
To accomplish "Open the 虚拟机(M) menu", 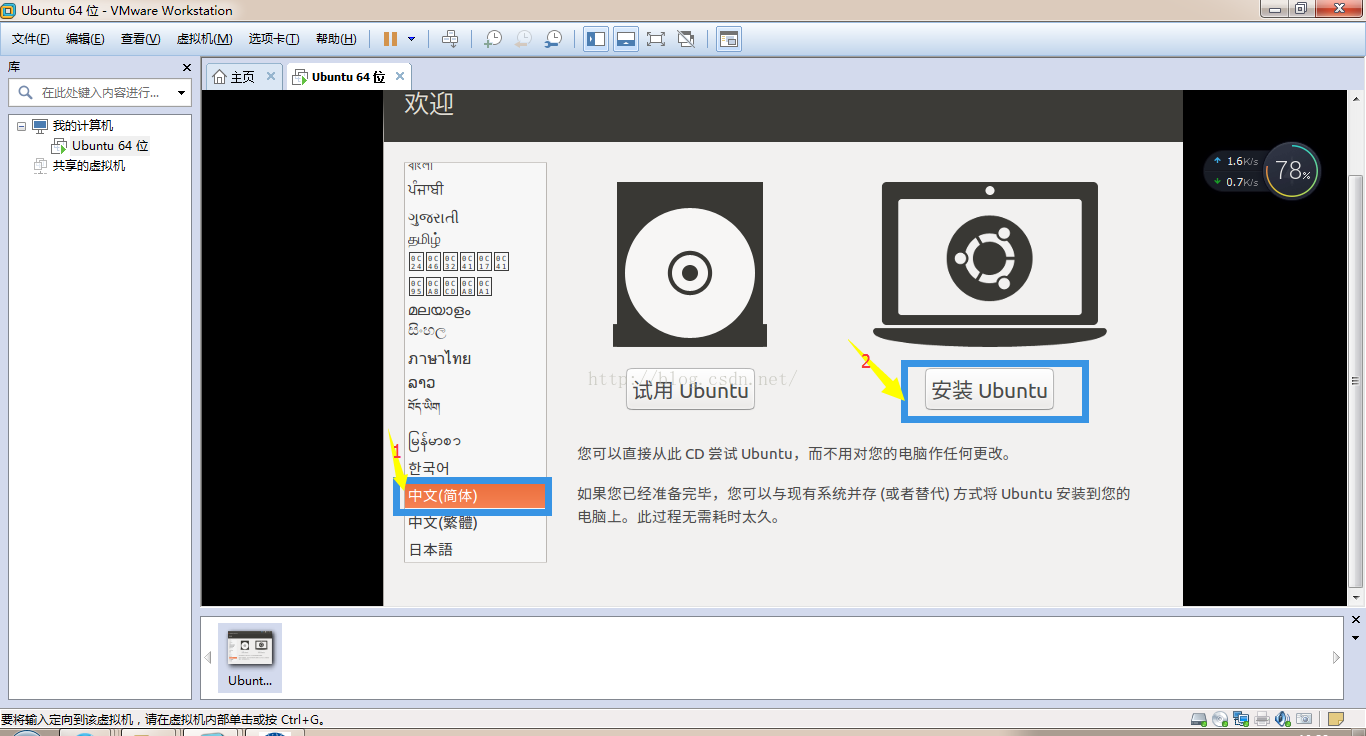I will (x=204, y=39).
